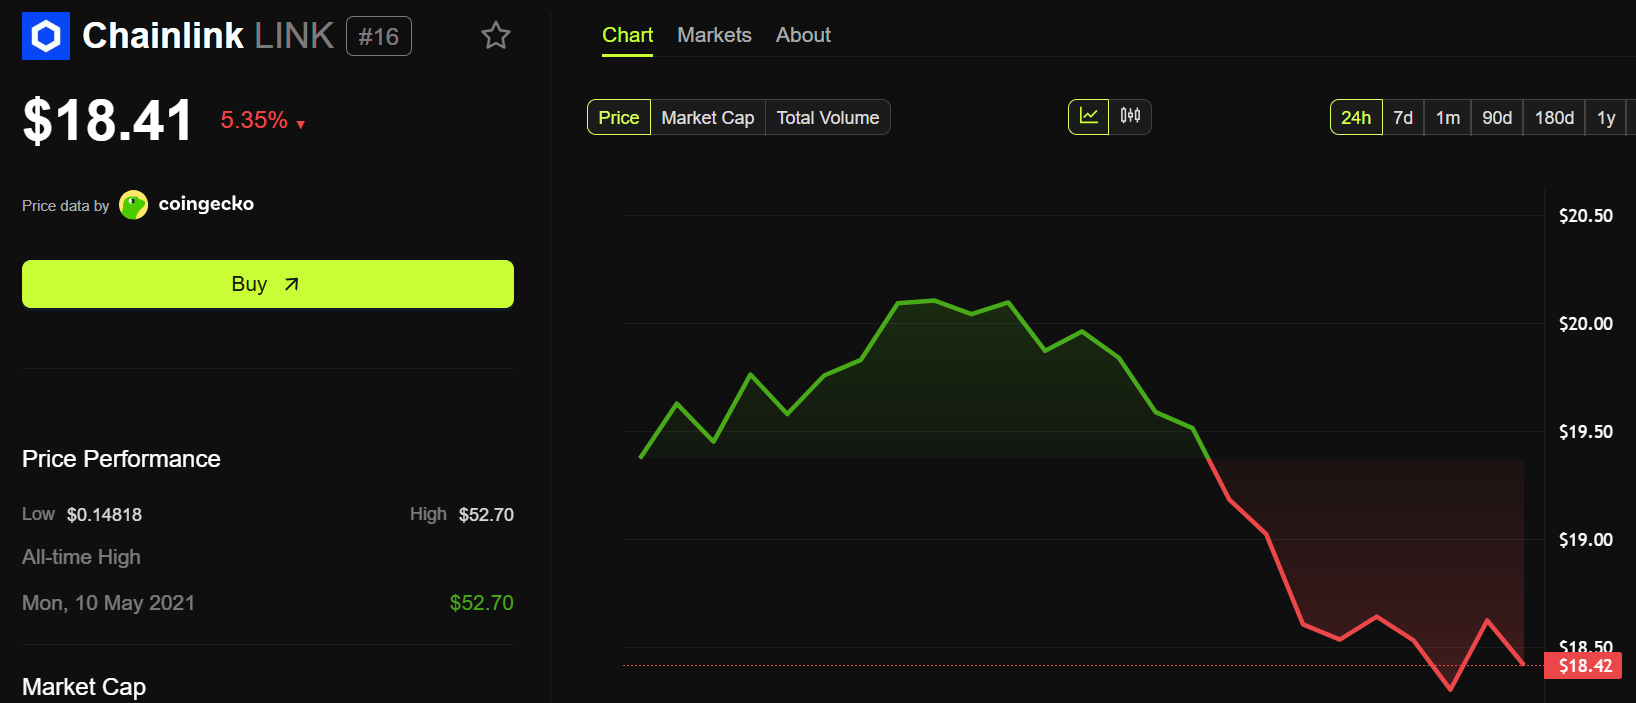Click the $20.50 axis label
This screenshot has height=703, width=1636.
click(1585, 216)
